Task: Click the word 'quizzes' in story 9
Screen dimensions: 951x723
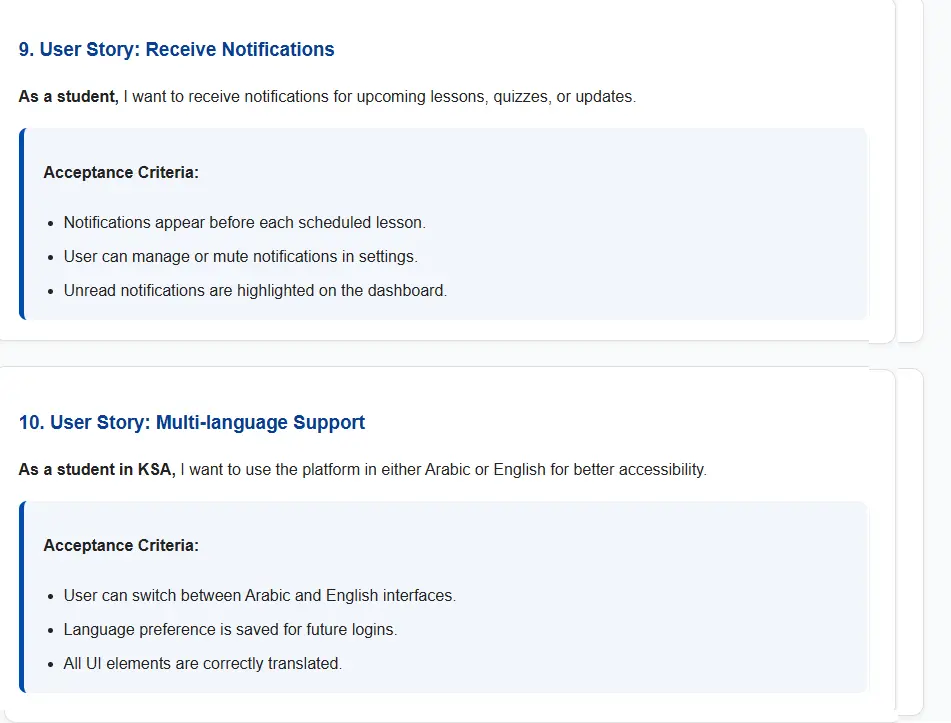Action: [x=520, y=97]
